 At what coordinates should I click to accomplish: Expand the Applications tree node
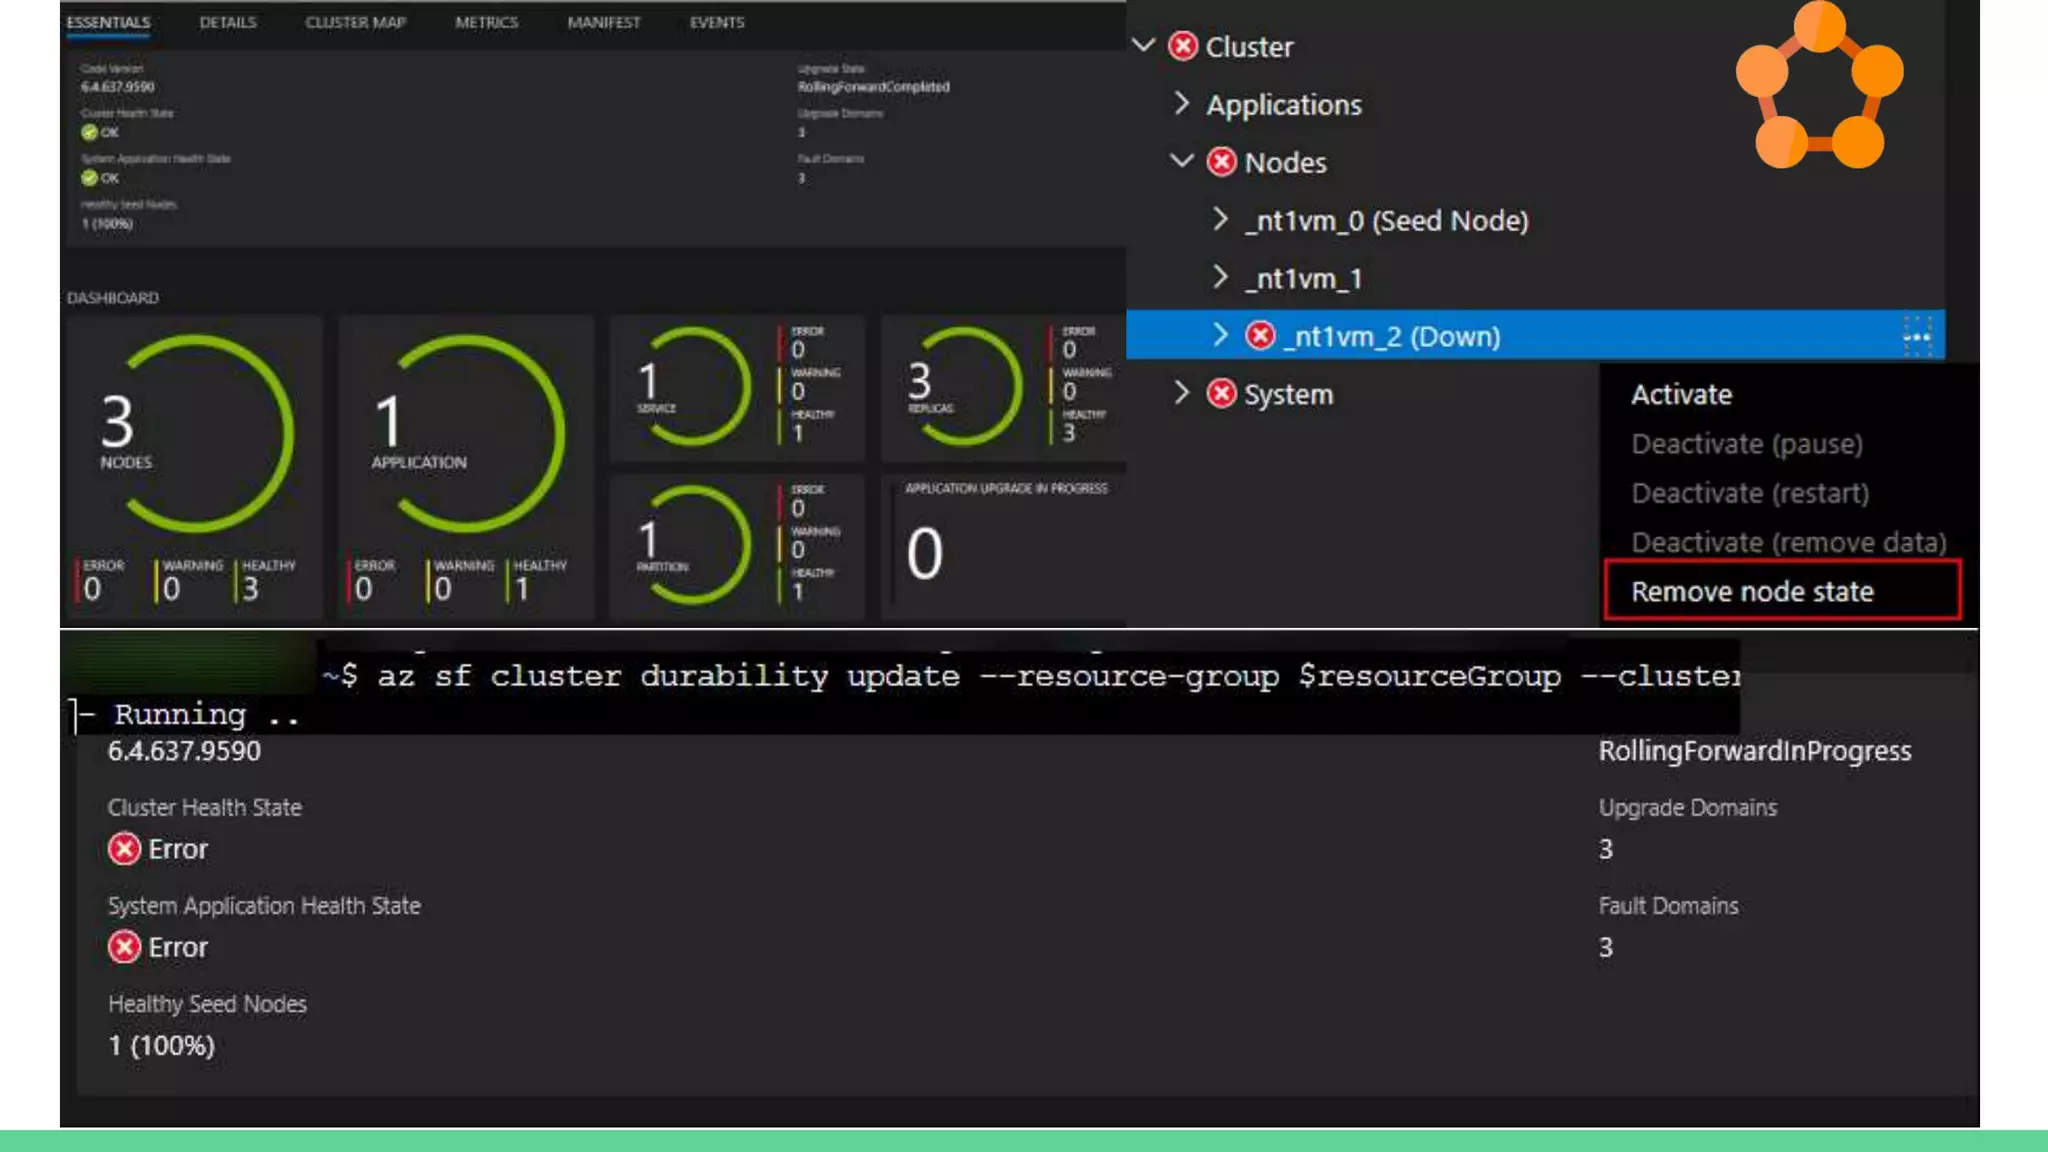point(1182,103)
